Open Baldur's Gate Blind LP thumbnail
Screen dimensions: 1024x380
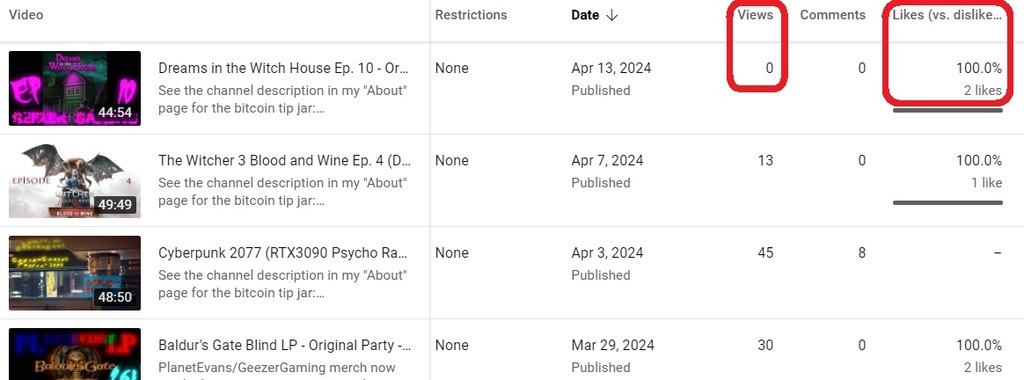[74, 354]
